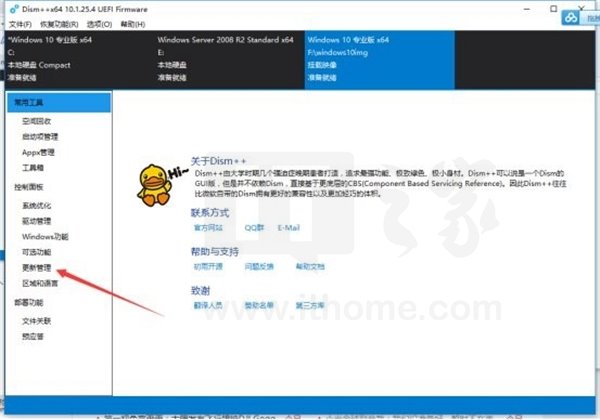Screen dimensions: 600x420
Task: Click the yellow duck mascot image
Action: (x=155, y=186)
